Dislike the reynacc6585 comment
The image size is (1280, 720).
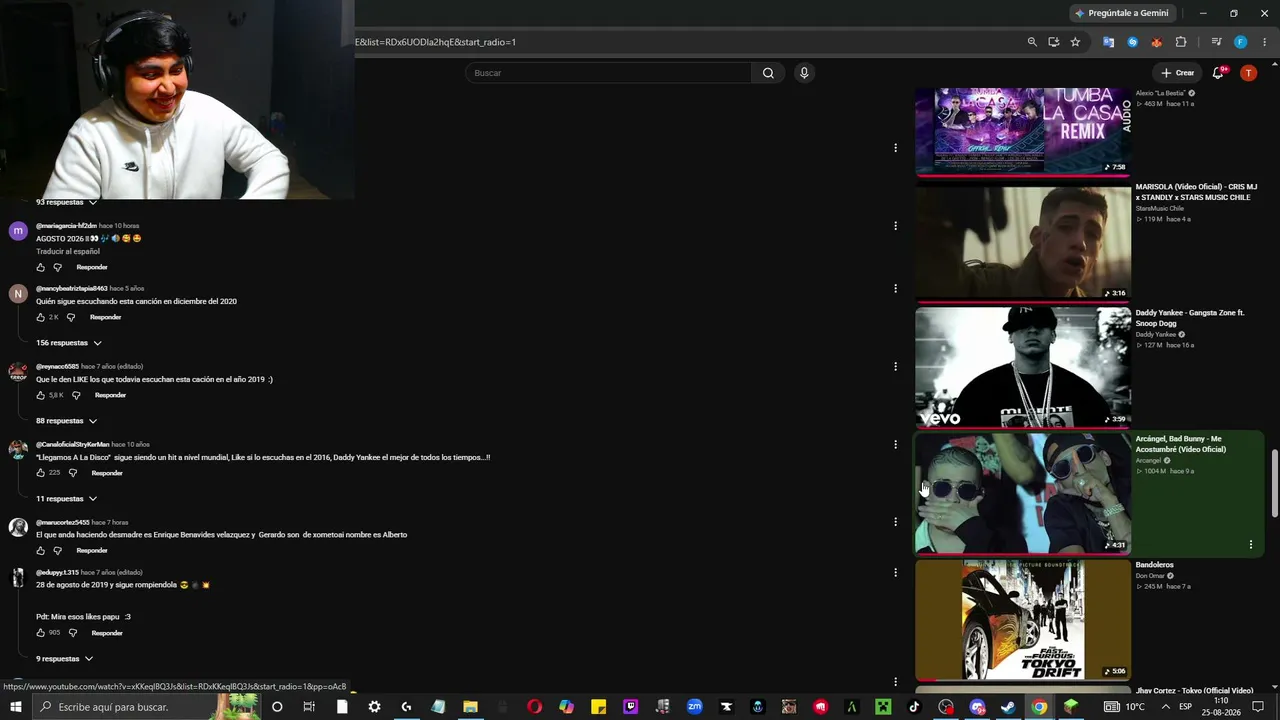point(76,395)
